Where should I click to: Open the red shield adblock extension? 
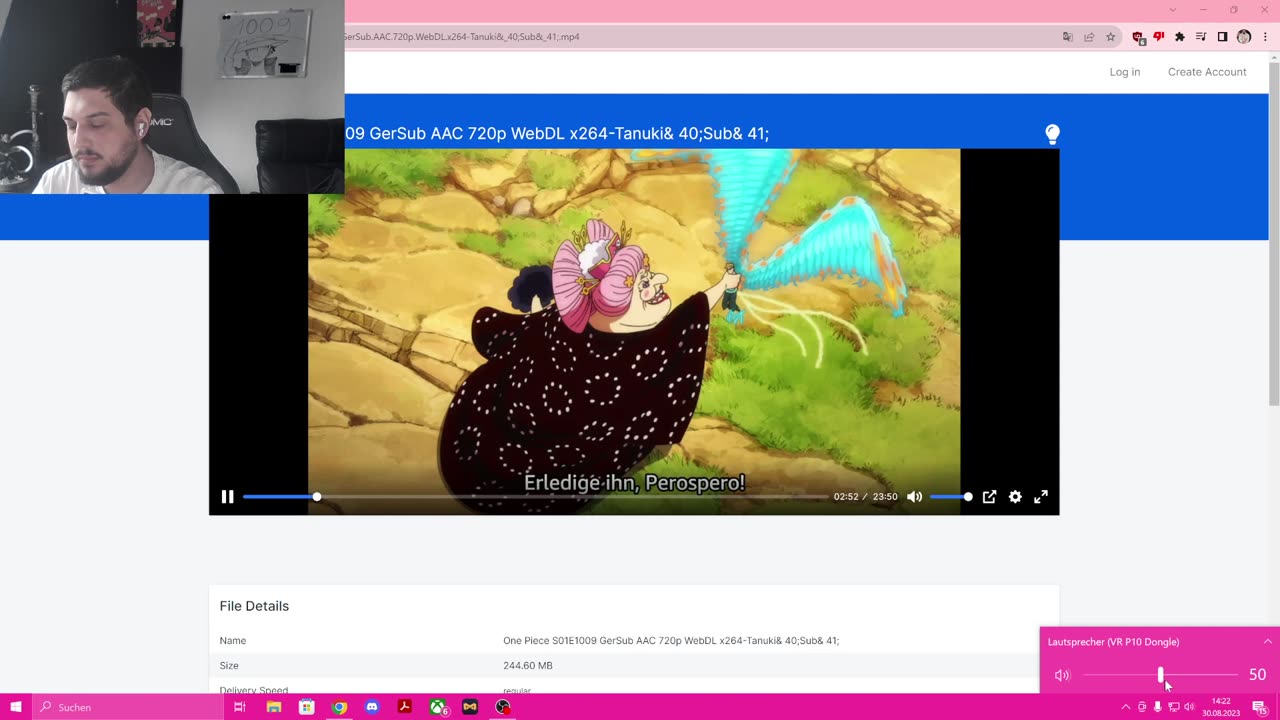[1138, 37]
